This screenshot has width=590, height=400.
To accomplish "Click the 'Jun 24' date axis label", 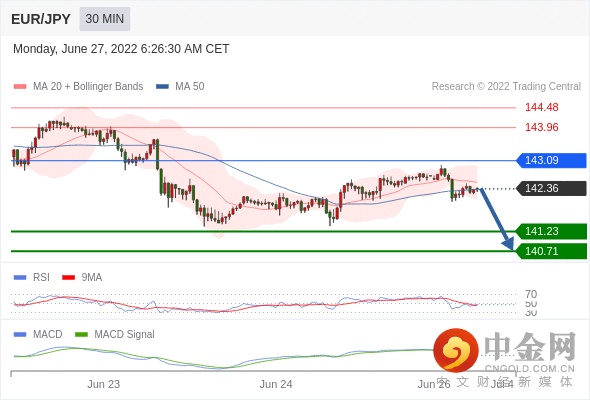I will (276, 384).
